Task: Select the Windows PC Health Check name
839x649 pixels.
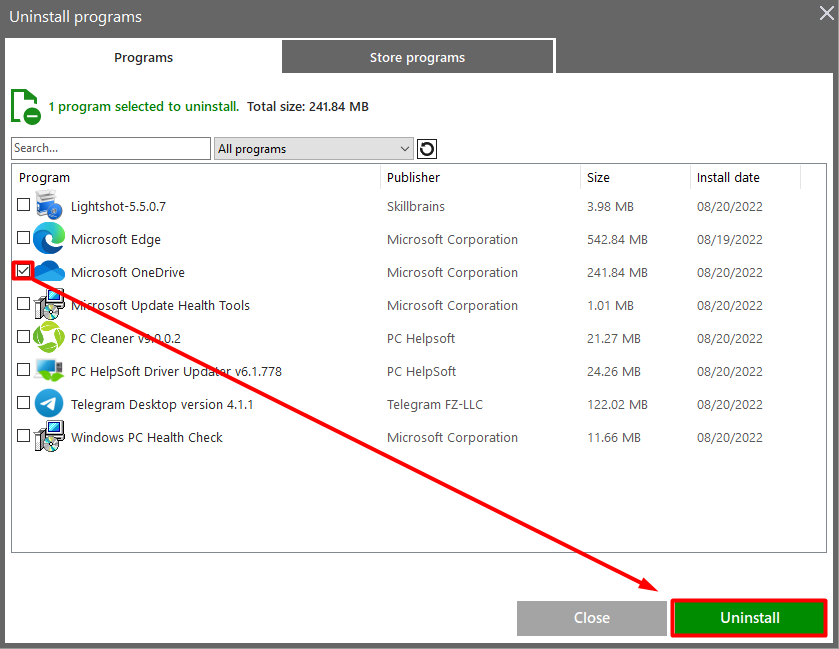Action: point(147,438)
